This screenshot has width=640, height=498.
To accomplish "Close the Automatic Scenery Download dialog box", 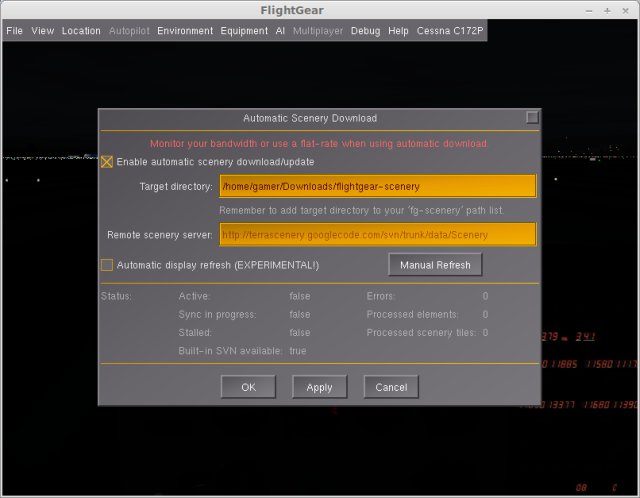I will coord(532,117).
